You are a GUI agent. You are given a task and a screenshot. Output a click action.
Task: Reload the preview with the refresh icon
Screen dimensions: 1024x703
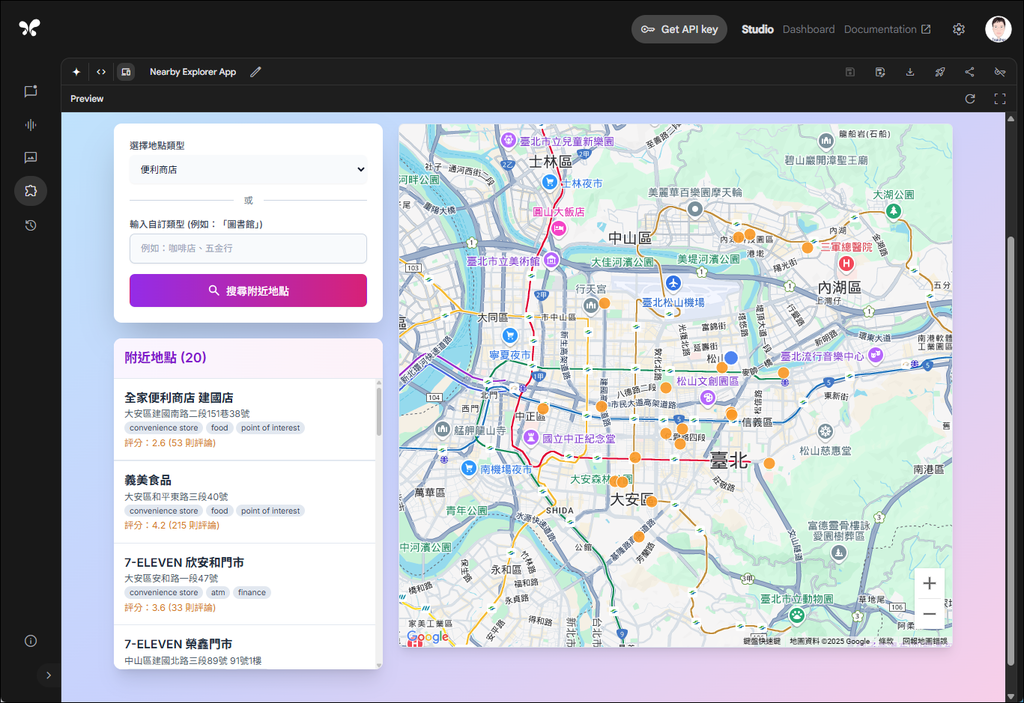tap(970, 99)
